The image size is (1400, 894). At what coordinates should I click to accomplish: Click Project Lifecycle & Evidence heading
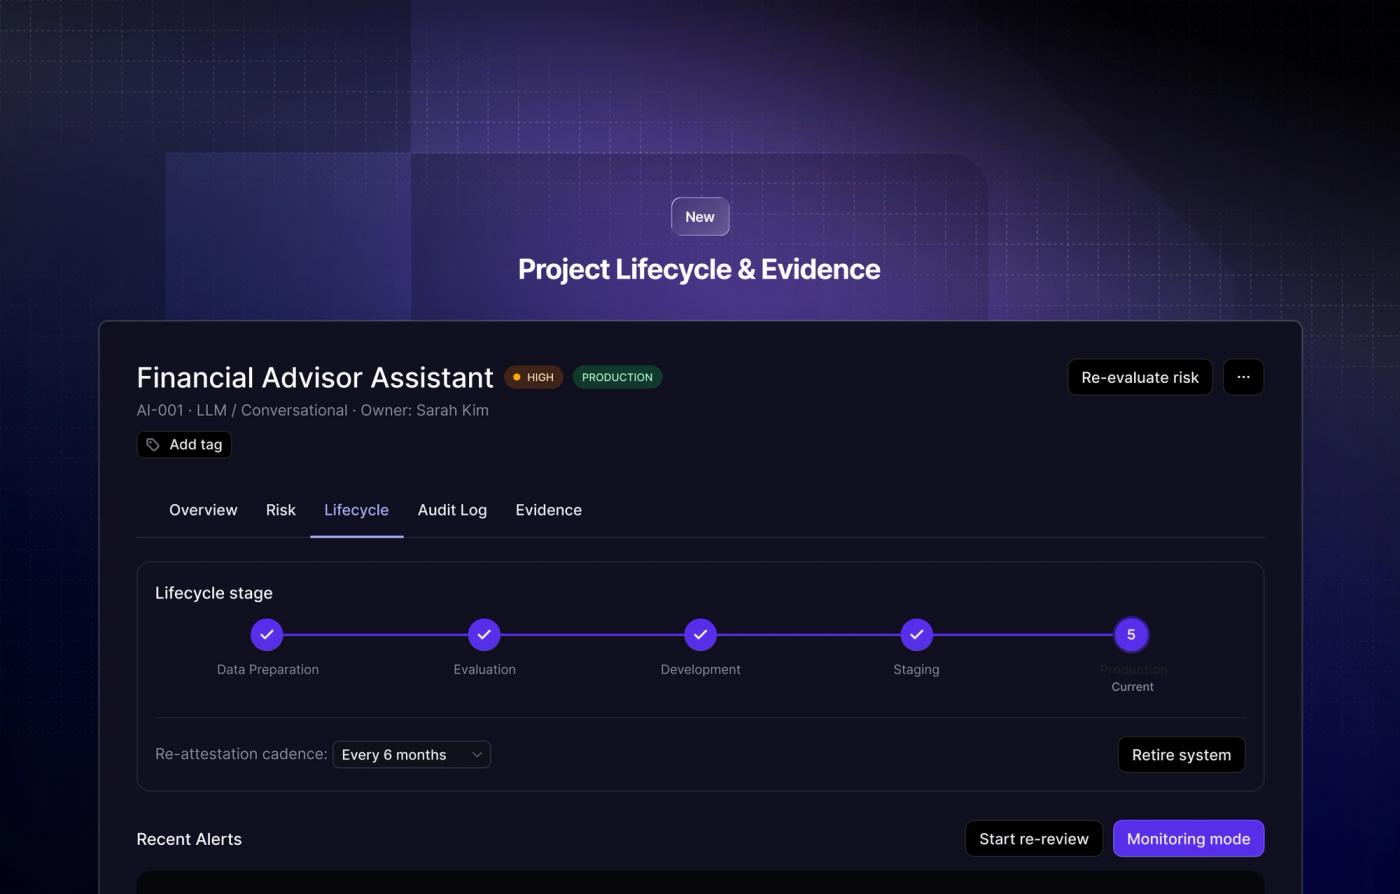pos(699,269)
